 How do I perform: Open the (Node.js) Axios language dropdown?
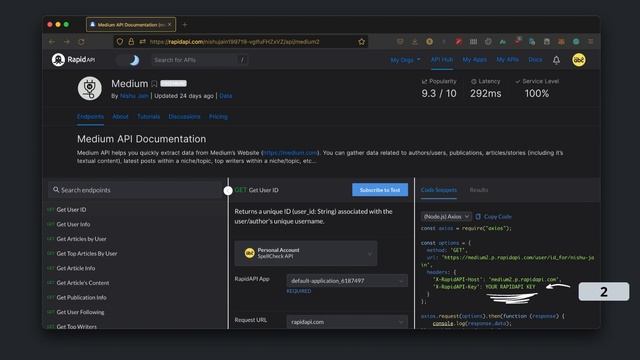[446, 216]
